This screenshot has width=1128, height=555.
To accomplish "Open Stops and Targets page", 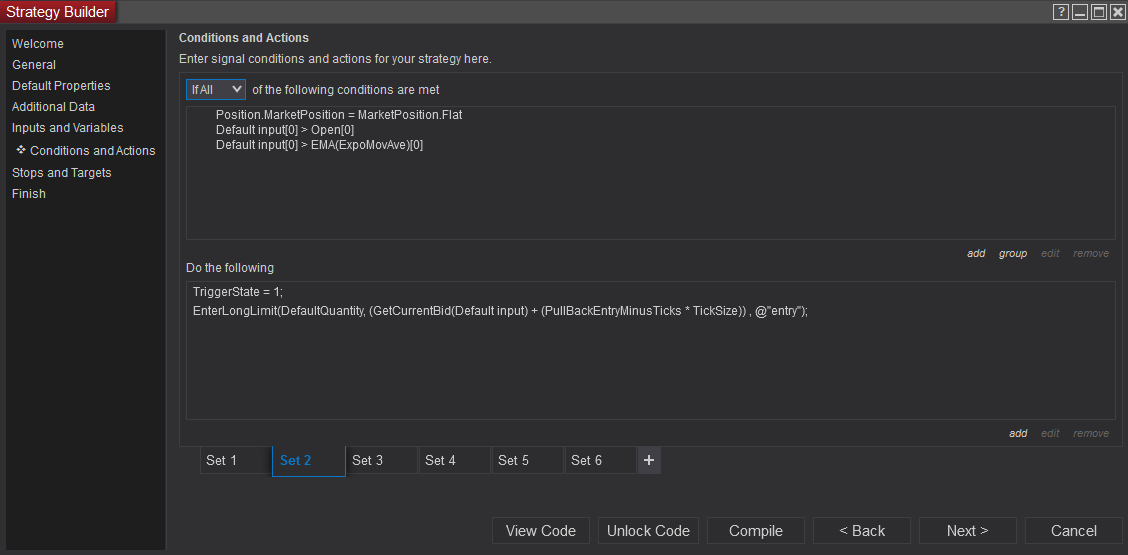I will pos(62,173).
